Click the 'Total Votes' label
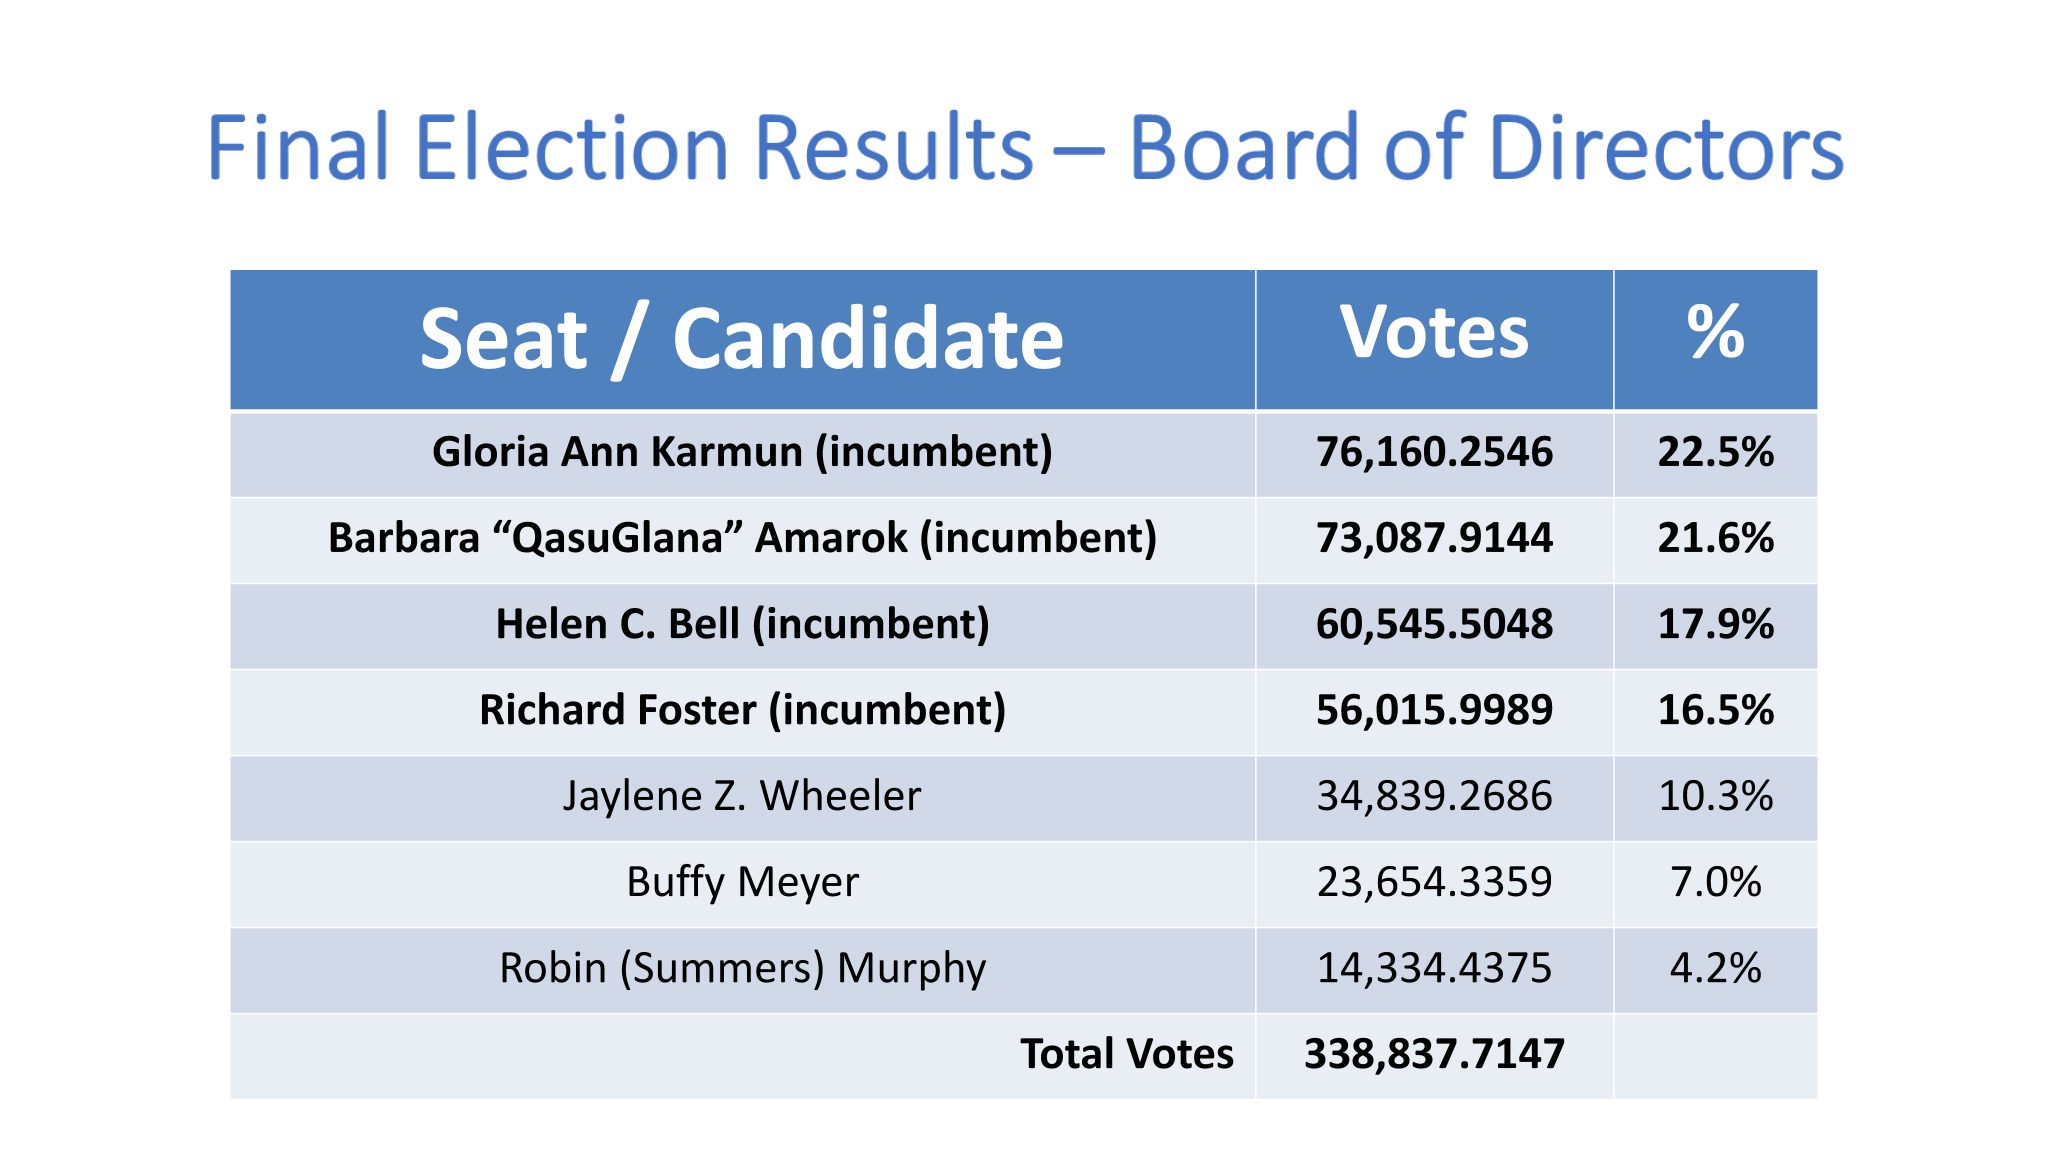 point(1126,1054)
